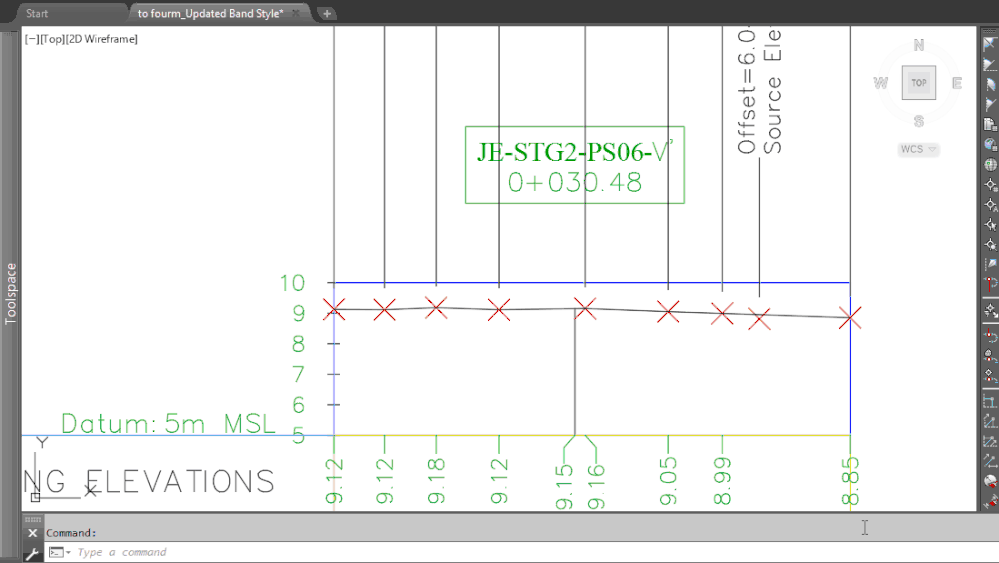Select the 0+030.48 station text

pos(575,183)
